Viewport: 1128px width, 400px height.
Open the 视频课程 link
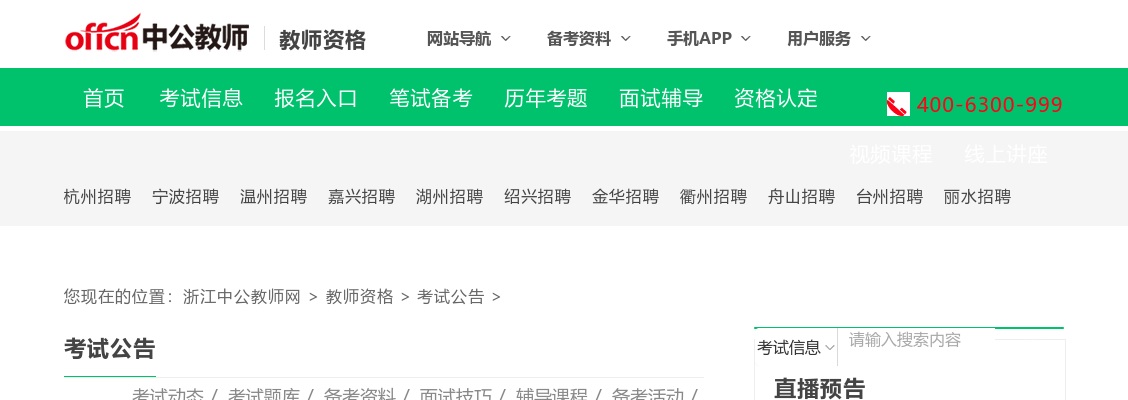pos(890,155)
